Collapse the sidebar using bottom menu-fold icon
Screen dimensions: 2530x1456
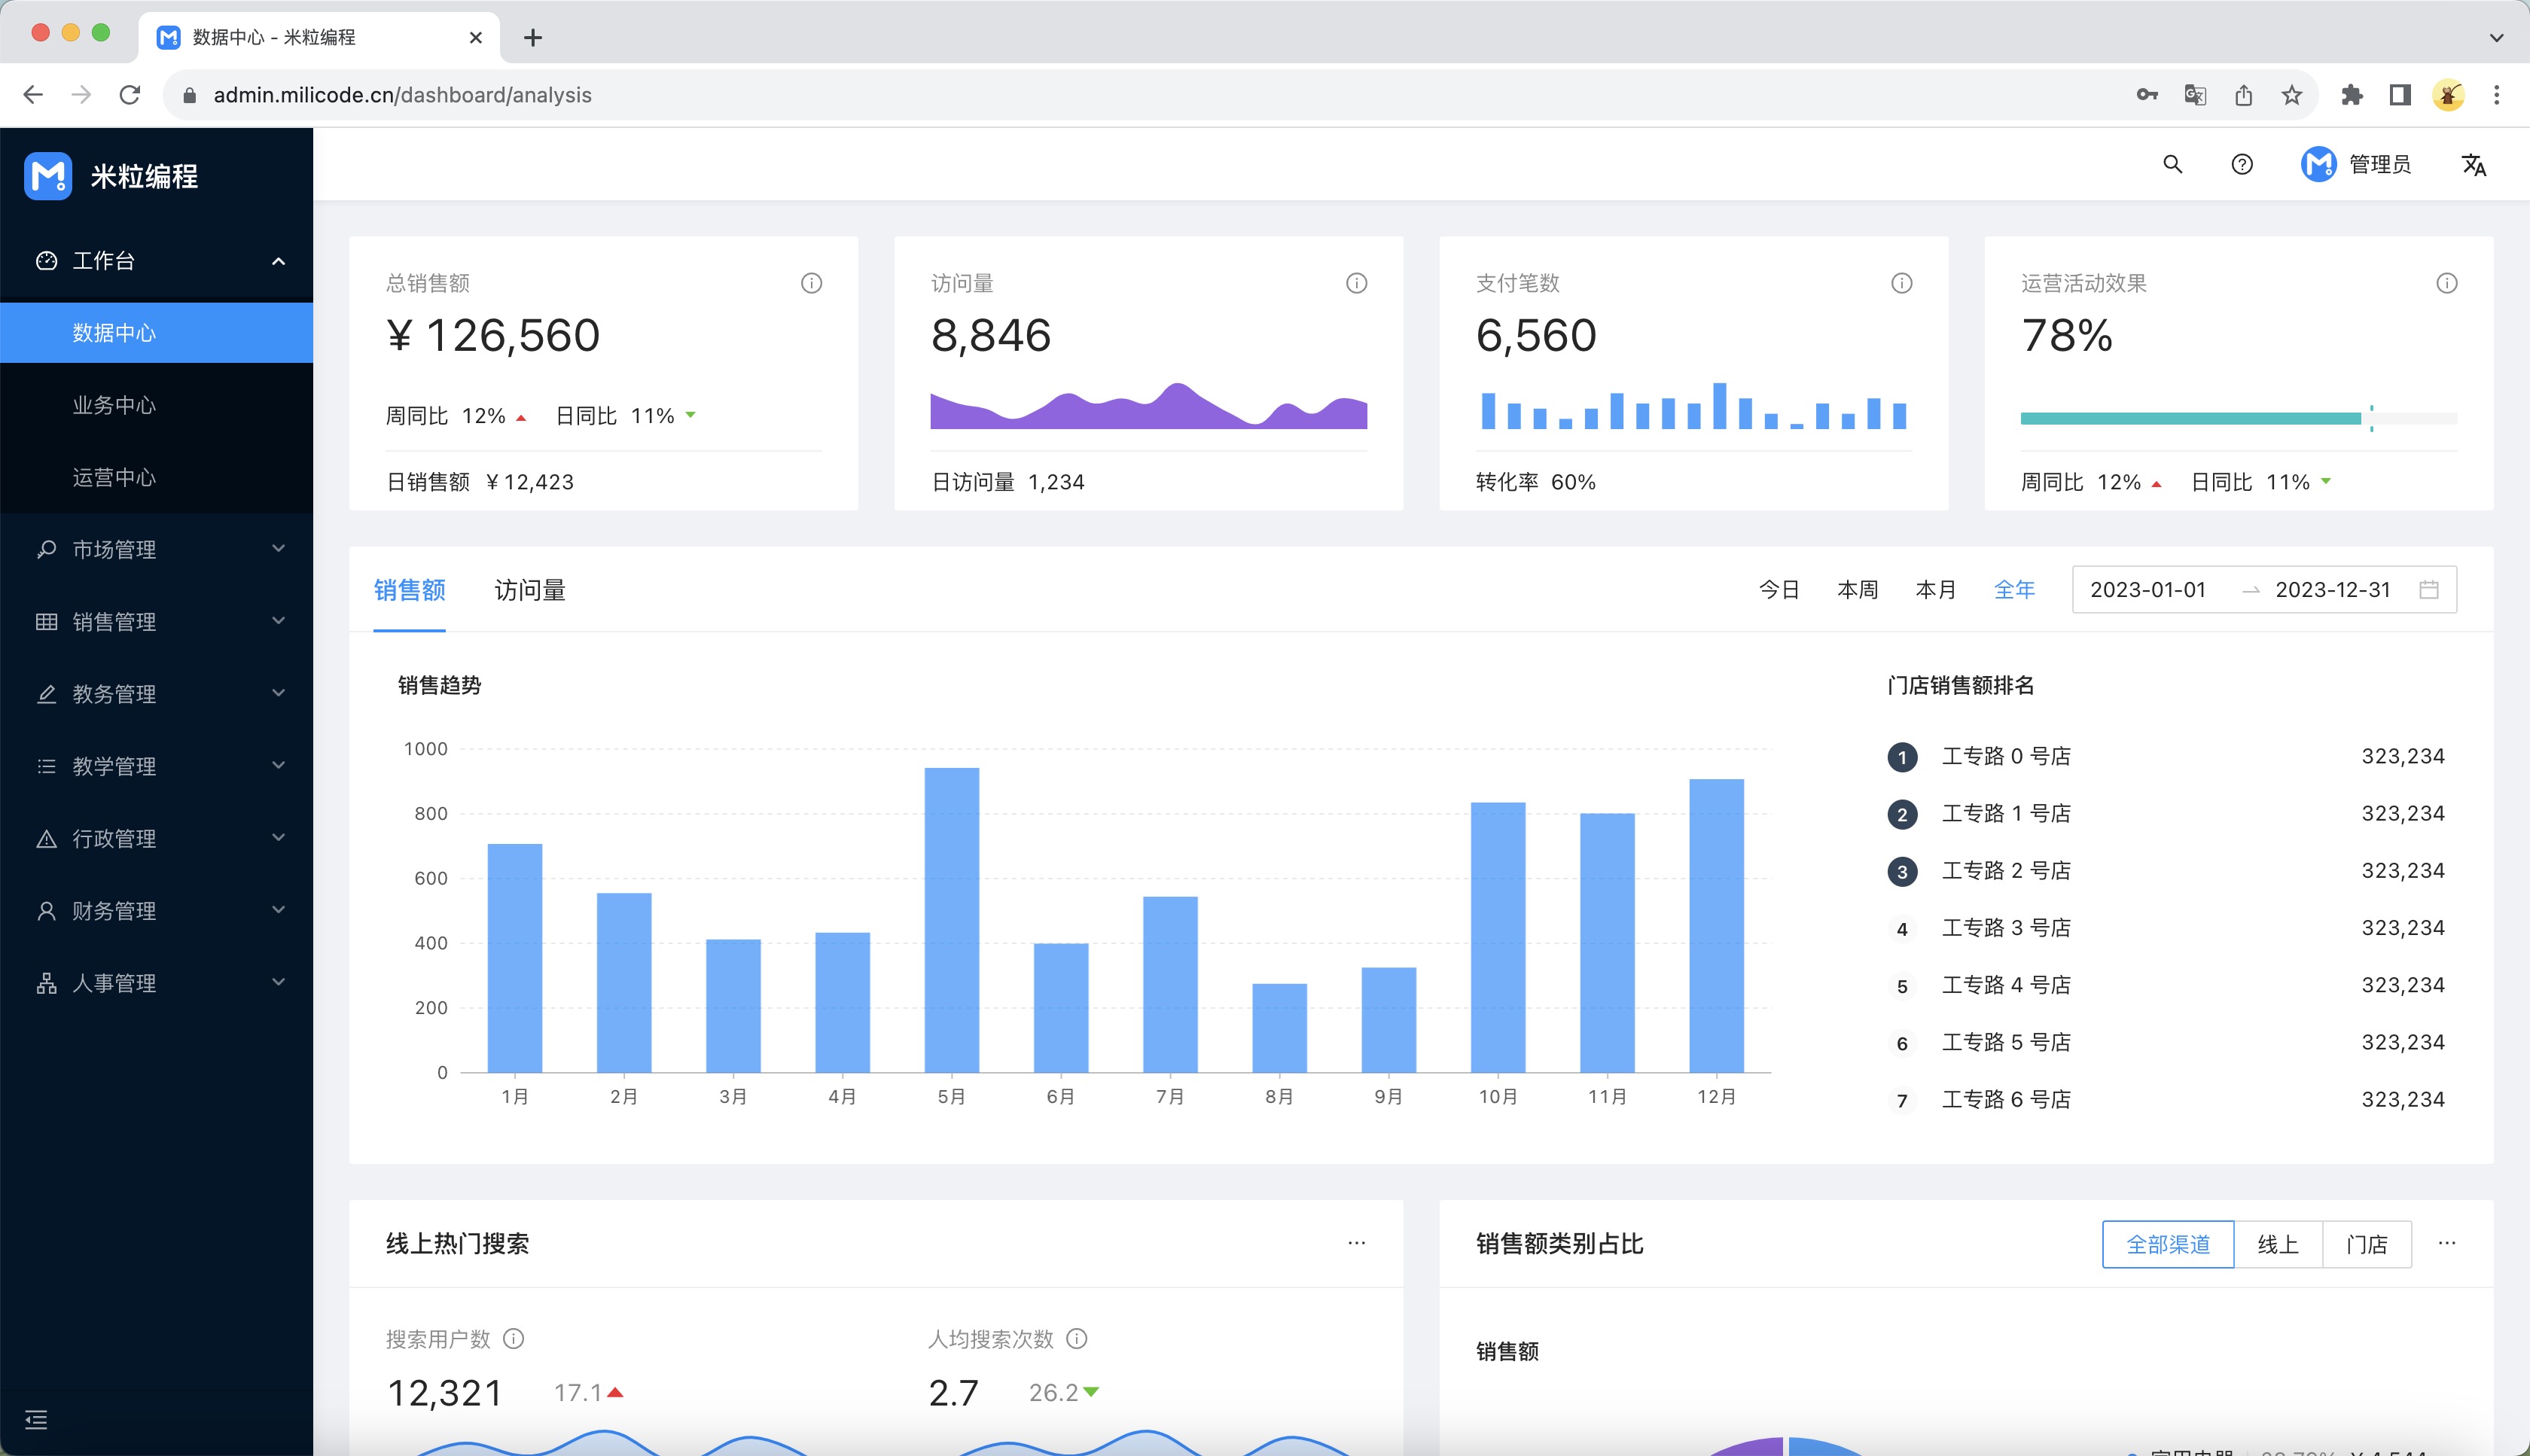[x=36, y=1419]
